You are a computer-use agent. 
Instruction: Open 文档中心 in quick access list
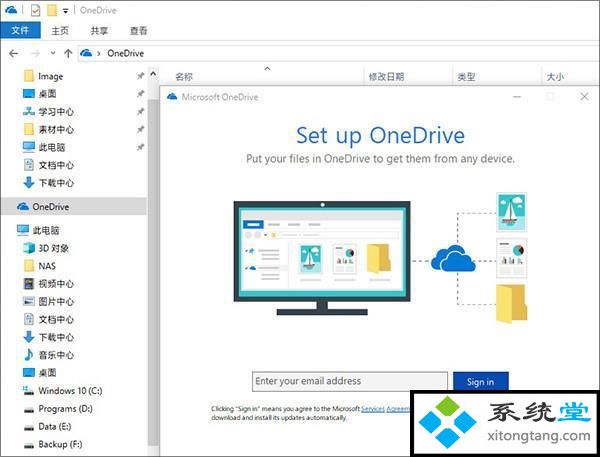[x=56, y=165]
